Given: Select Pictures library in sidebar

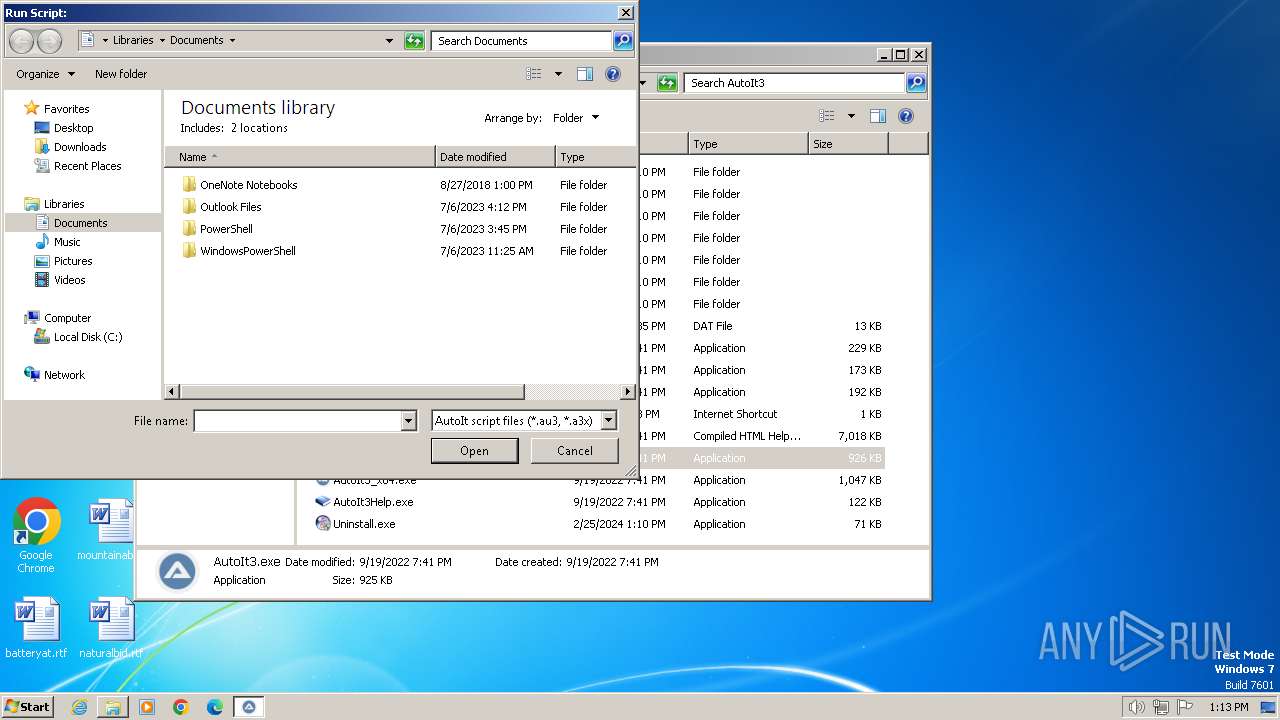Looking at the screenshot, I should point(73,261).
